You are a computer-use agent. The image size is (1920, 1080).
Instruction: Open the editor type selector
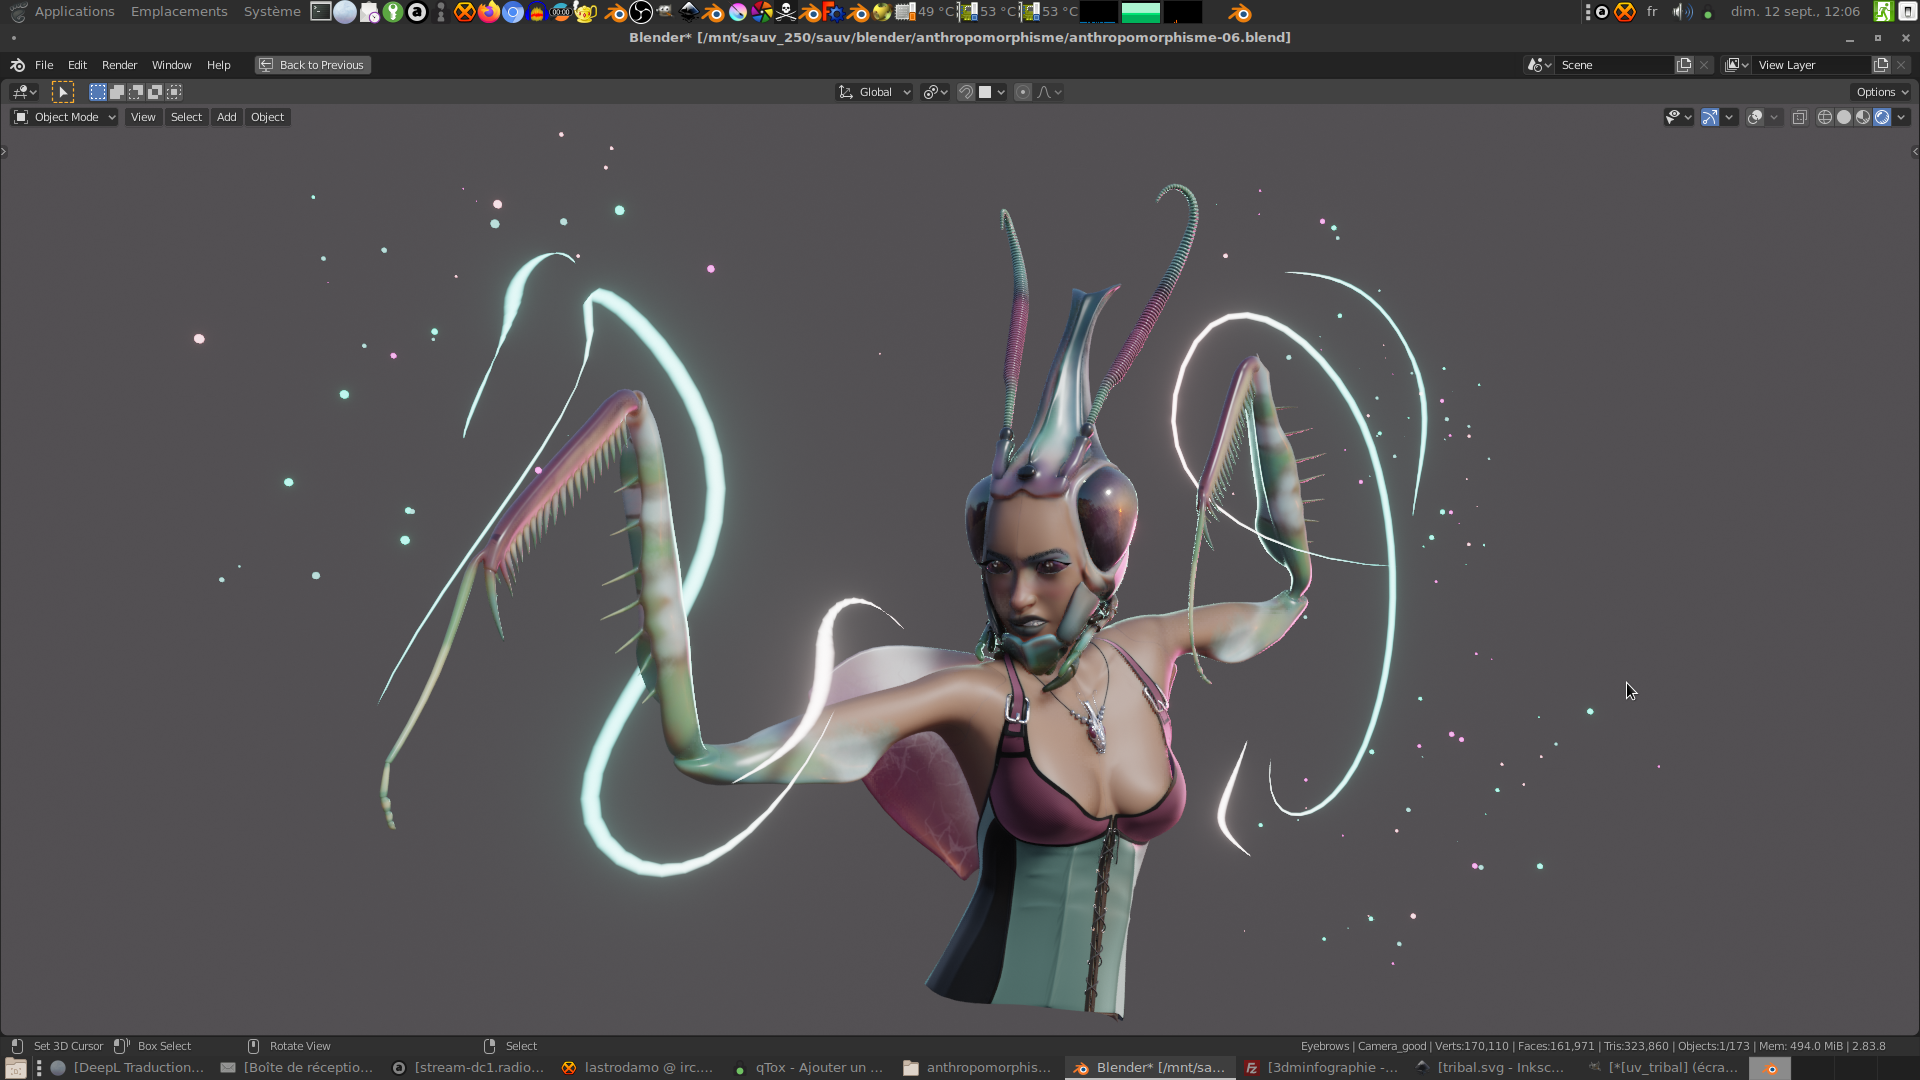click(24, 92)
